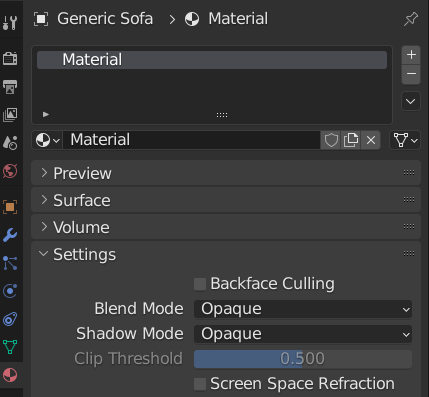Screen dimensions: 429x397
Task: Click the Clip Threshold slider
Action: tap(303, 359)
